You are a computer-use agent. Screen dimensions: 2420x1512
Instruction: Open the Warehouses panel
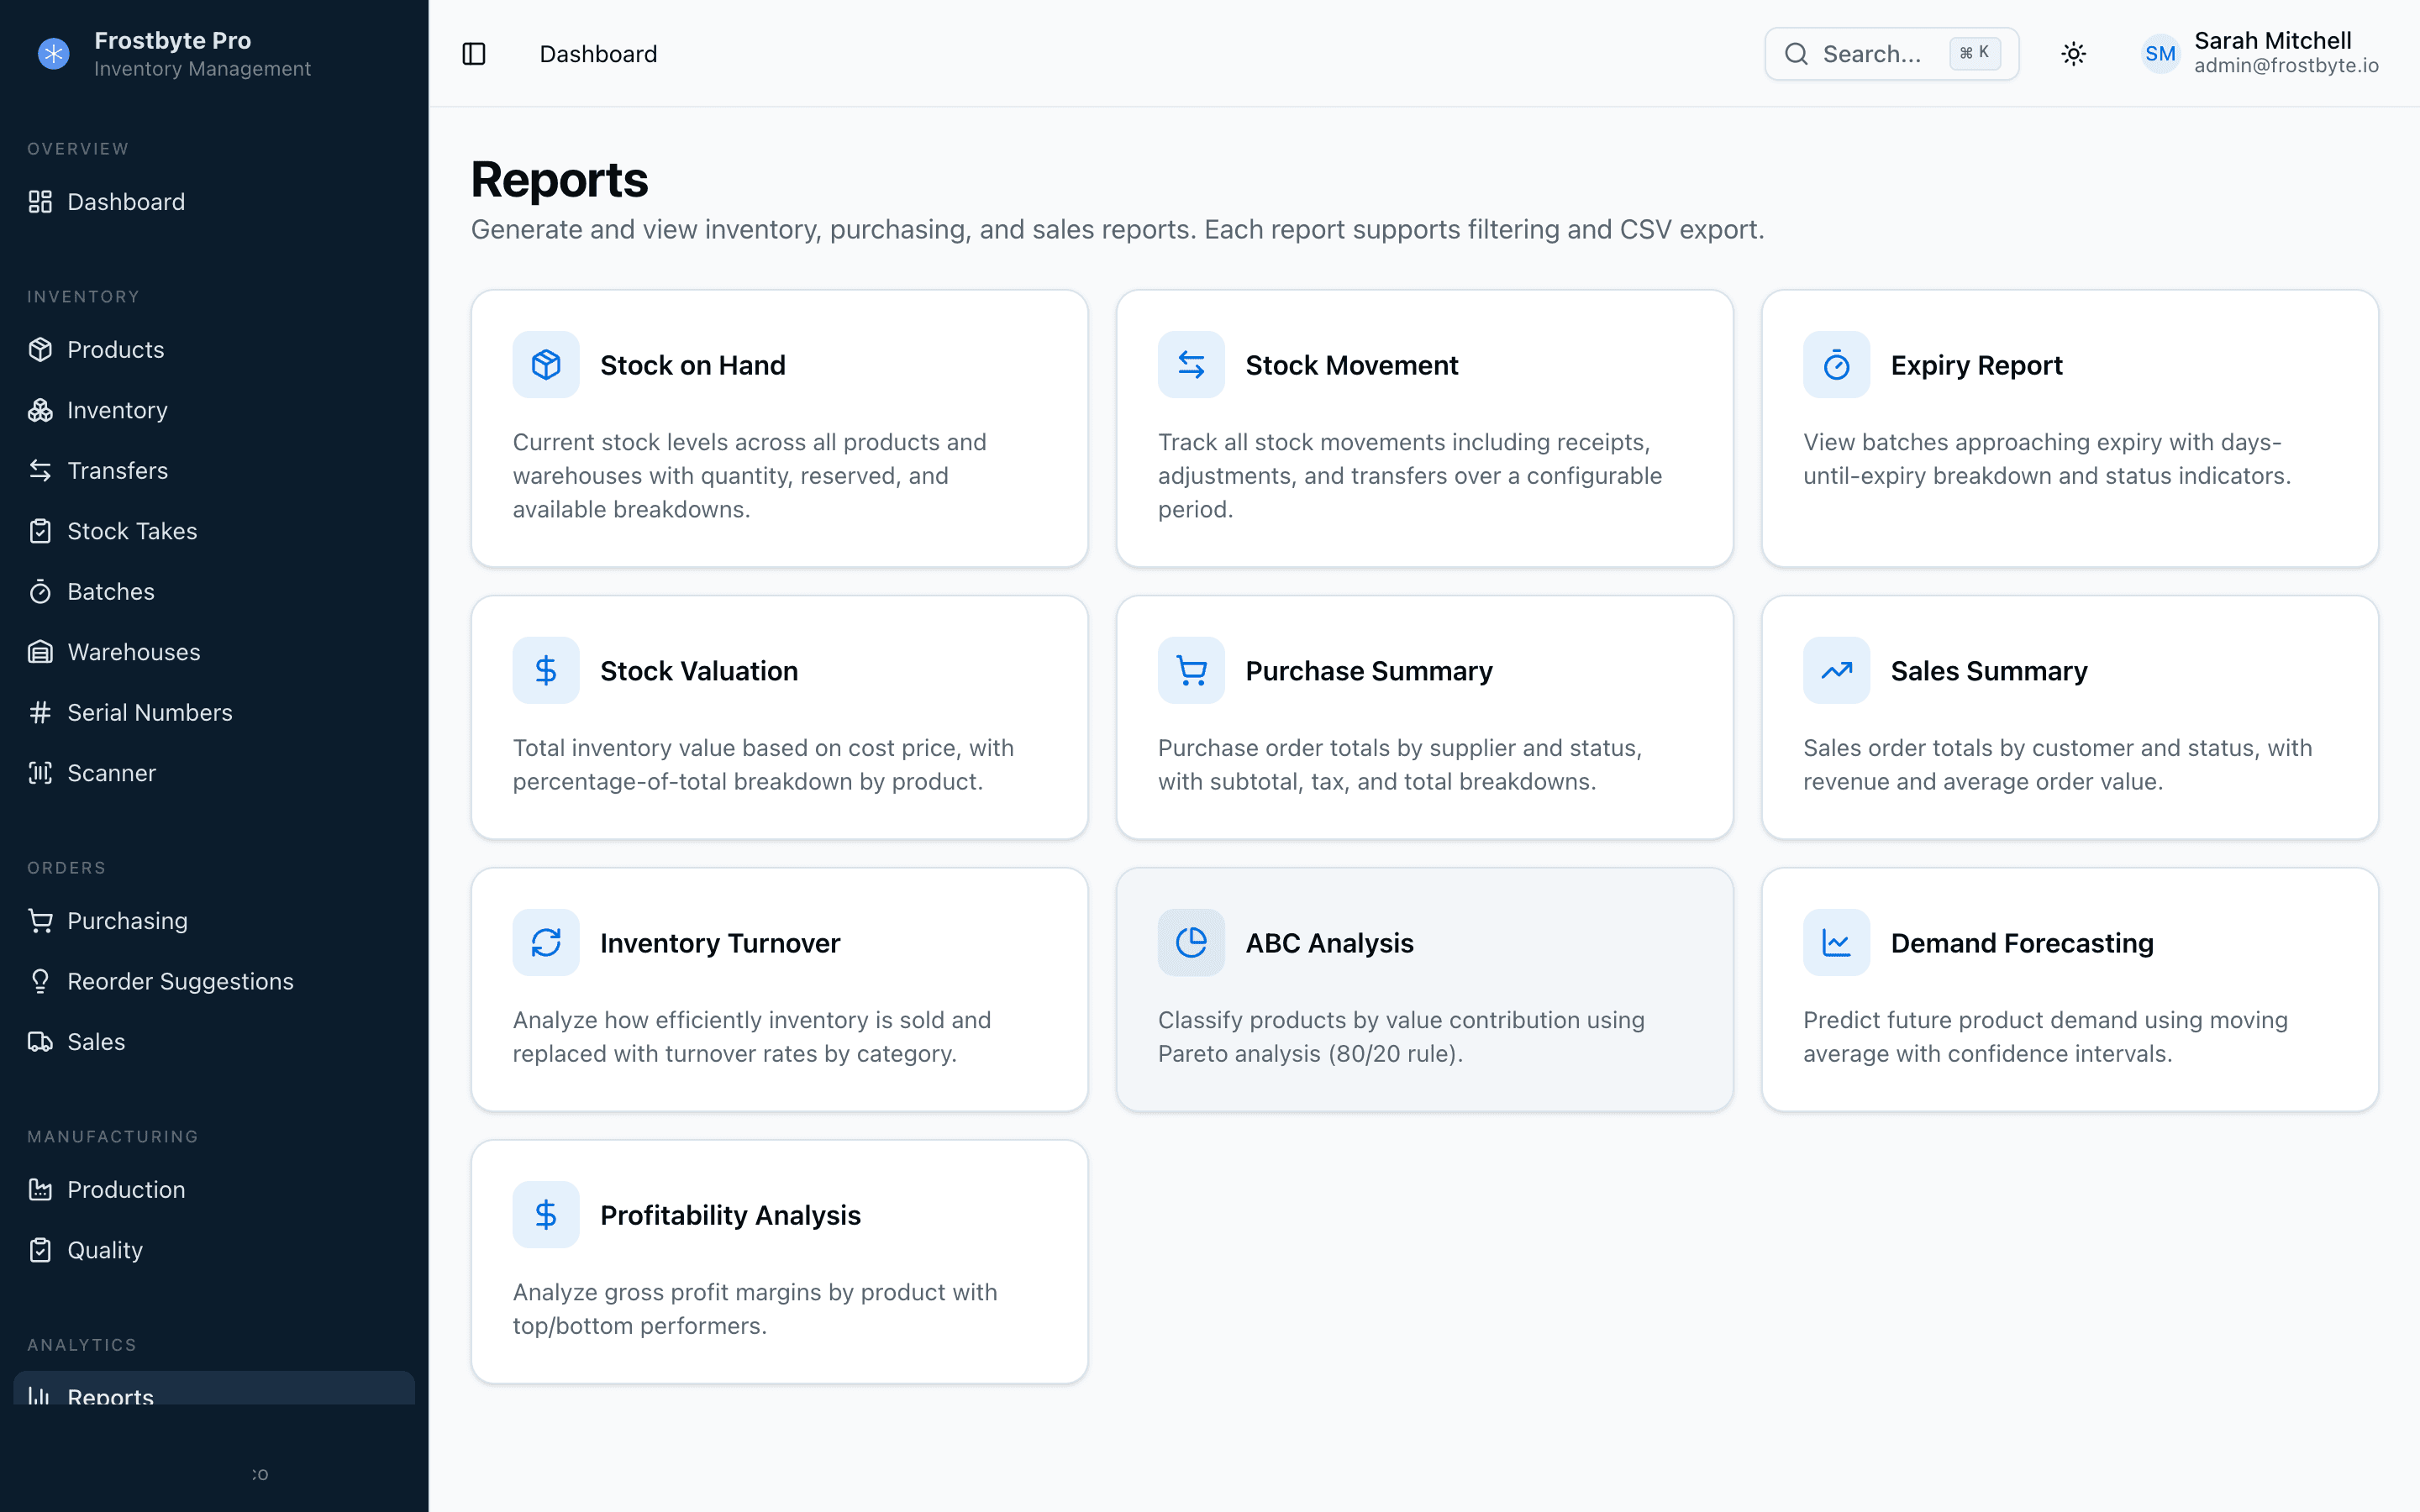tap(134, 651)
